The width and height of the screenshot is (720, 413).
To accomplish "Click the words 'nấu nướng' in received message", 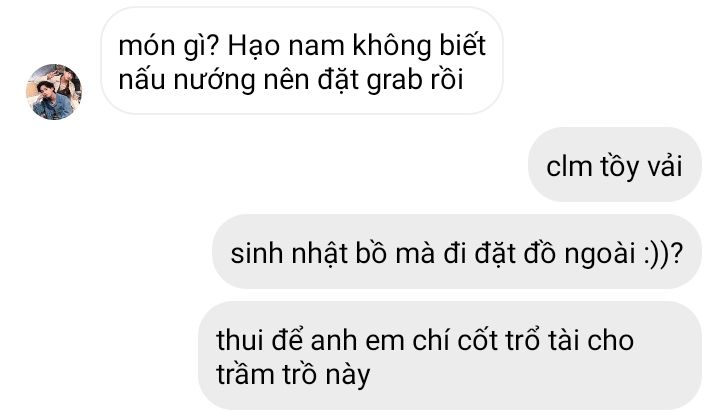I will click(x=187, y=80).
